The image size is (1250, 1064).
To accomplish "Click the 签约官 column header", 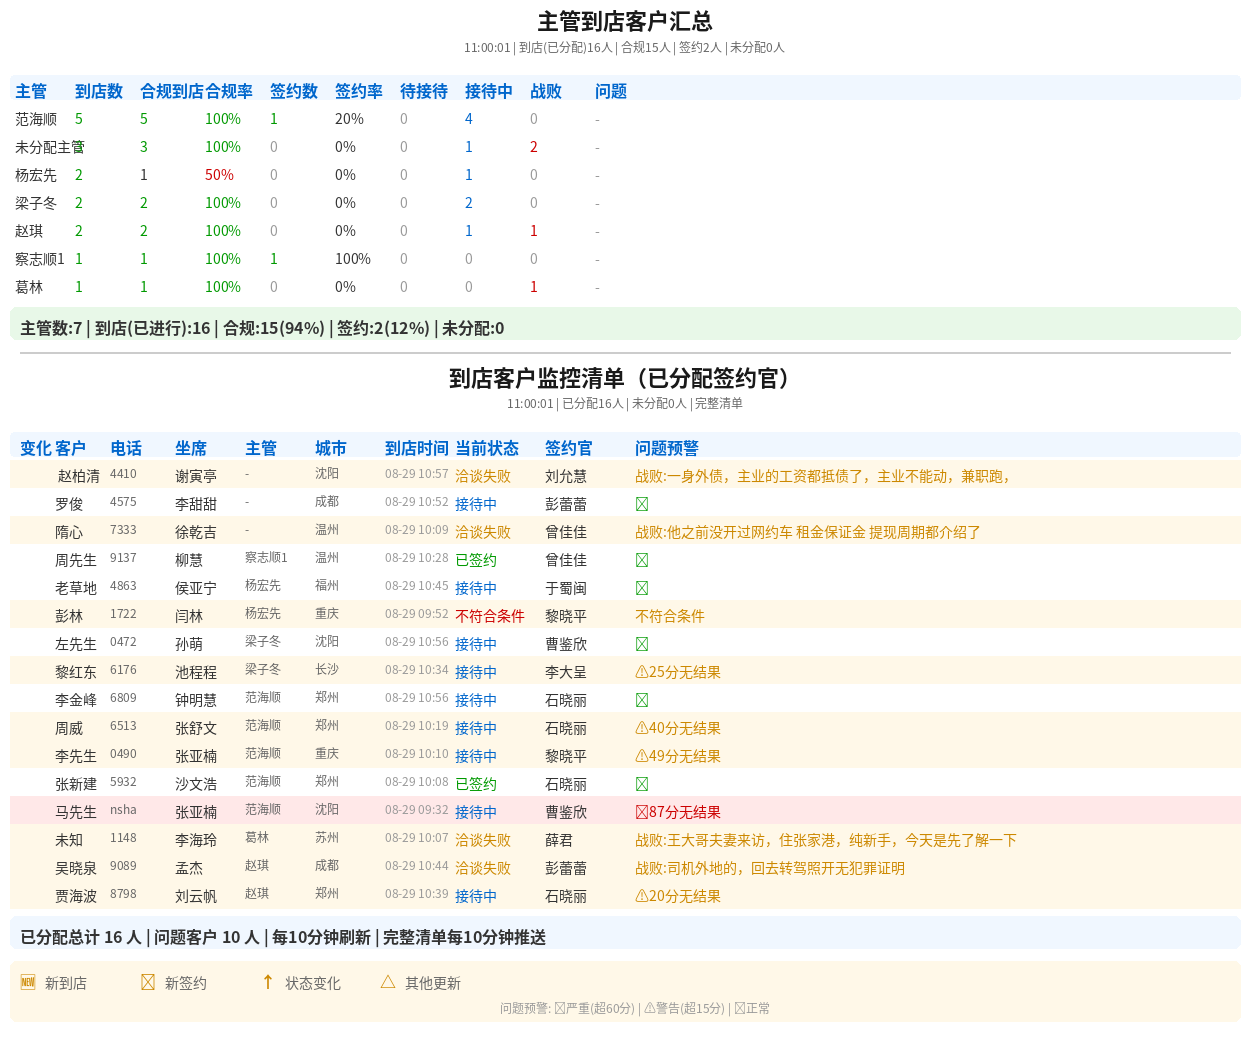I will coord(569,448).
